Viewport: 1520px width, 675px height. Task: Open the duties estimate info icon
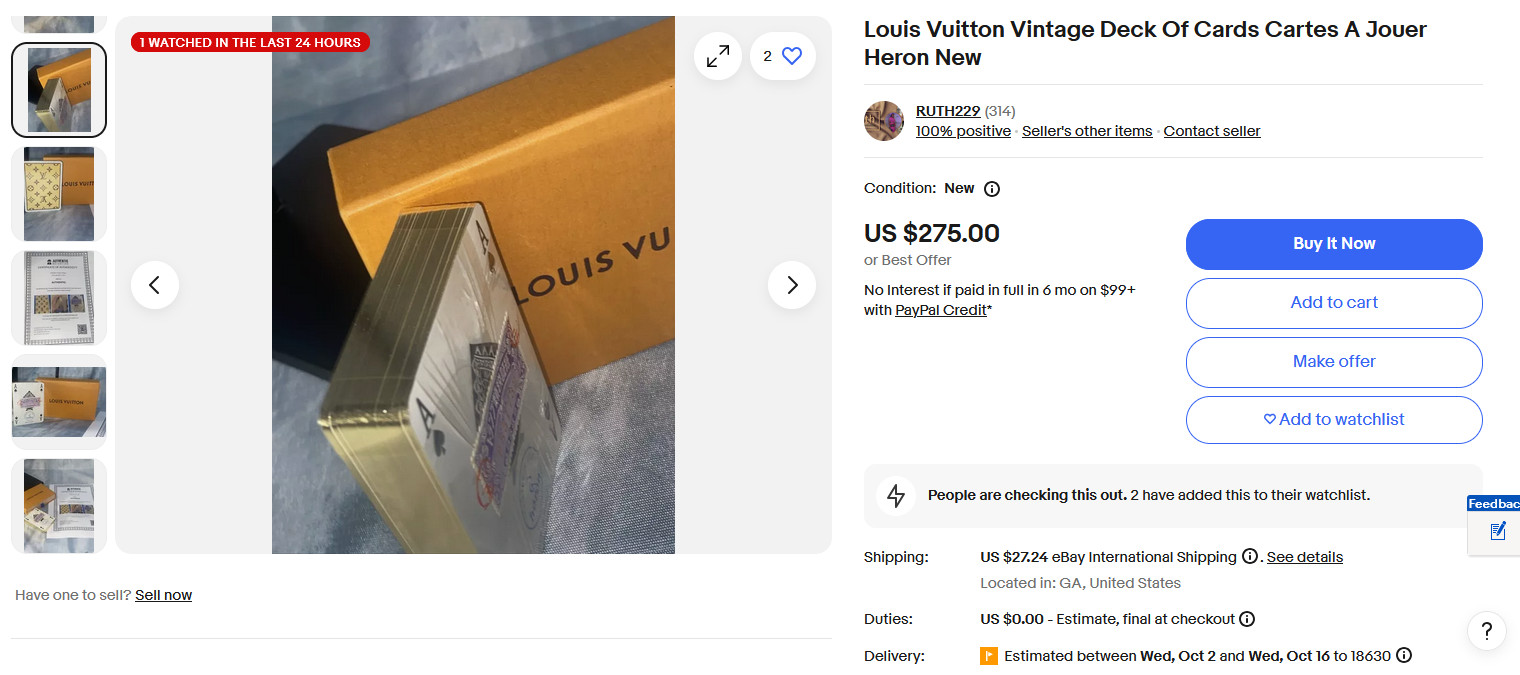[x=1247, y=619]
